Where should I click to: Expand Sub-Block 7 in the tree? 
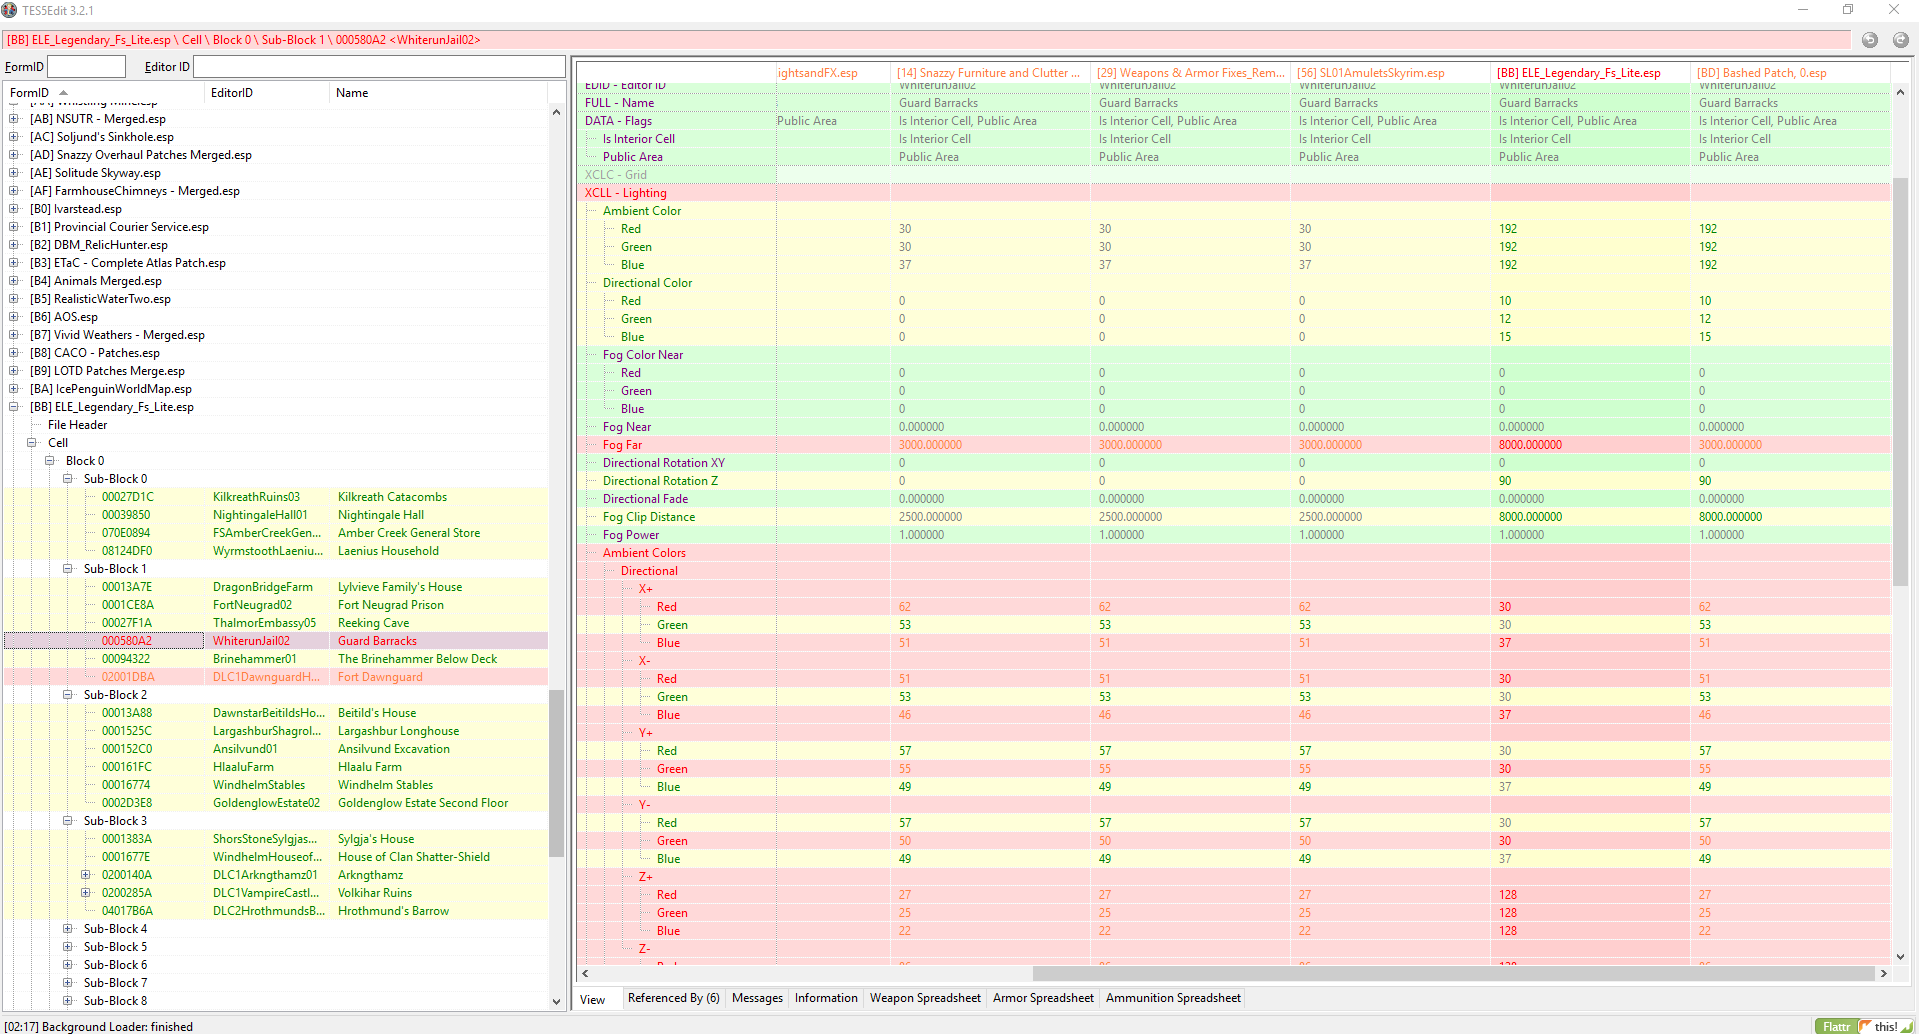(x=68, y=983)
